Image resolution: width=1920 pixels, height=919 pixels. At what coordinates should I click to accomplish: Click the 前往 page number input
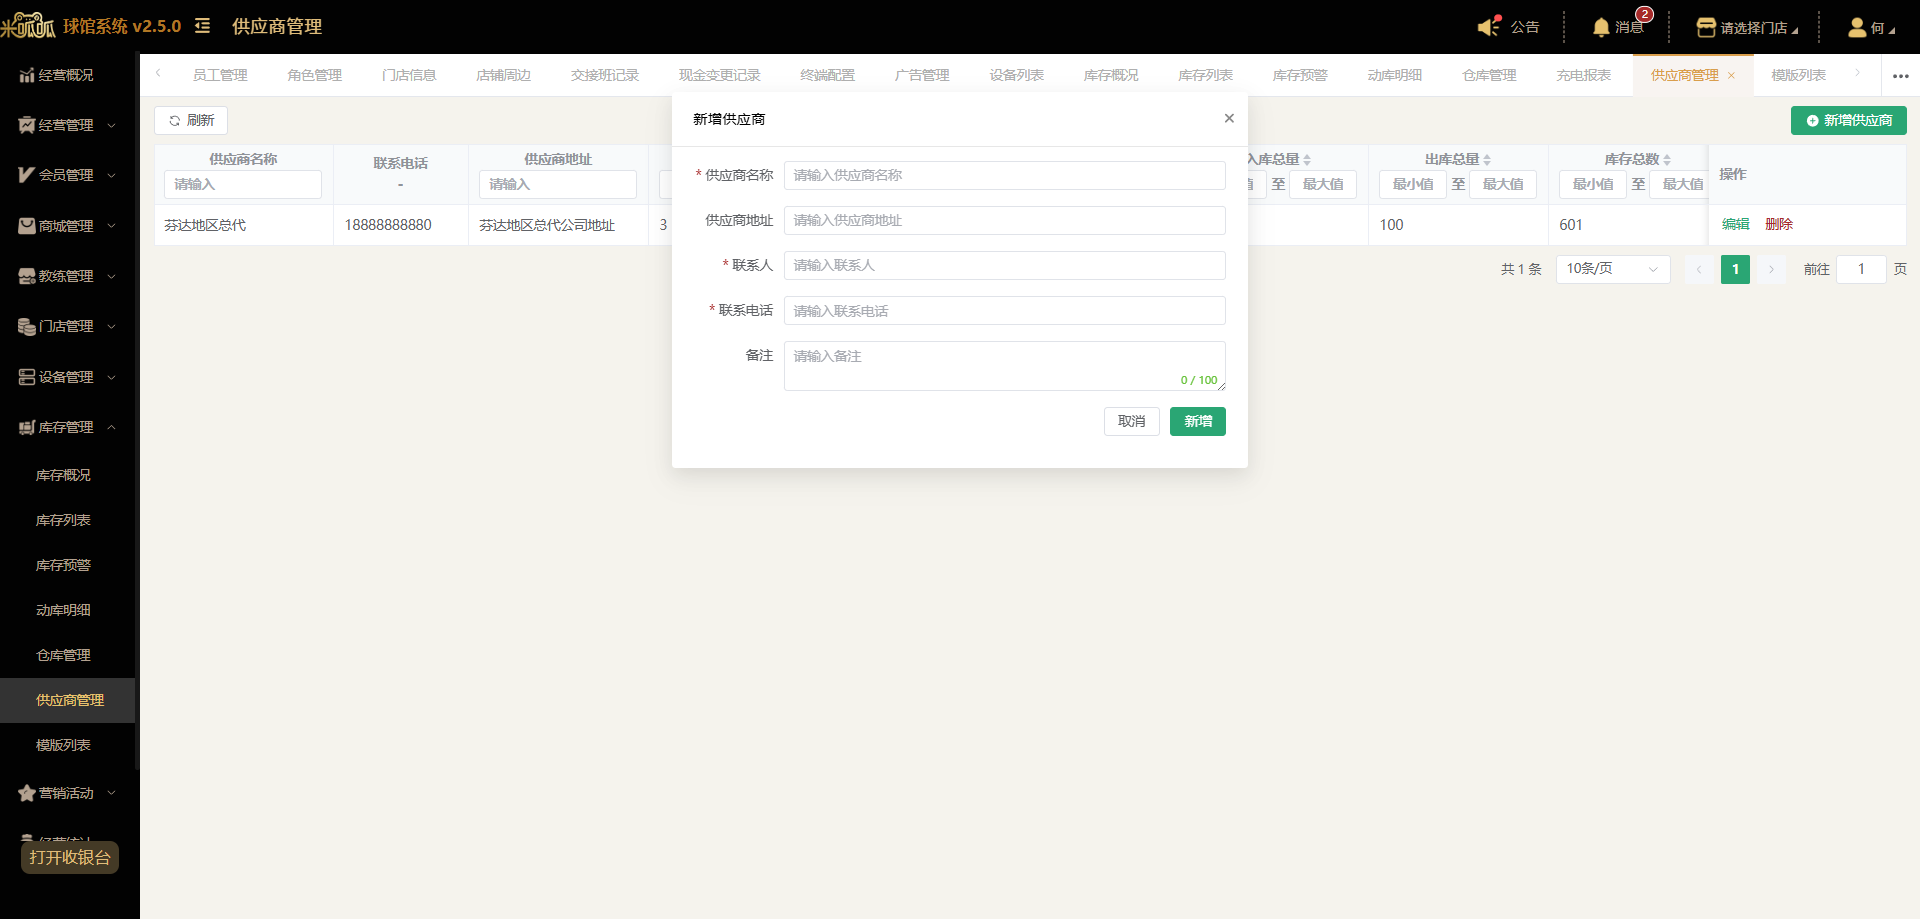click(x=1861, y=269)
